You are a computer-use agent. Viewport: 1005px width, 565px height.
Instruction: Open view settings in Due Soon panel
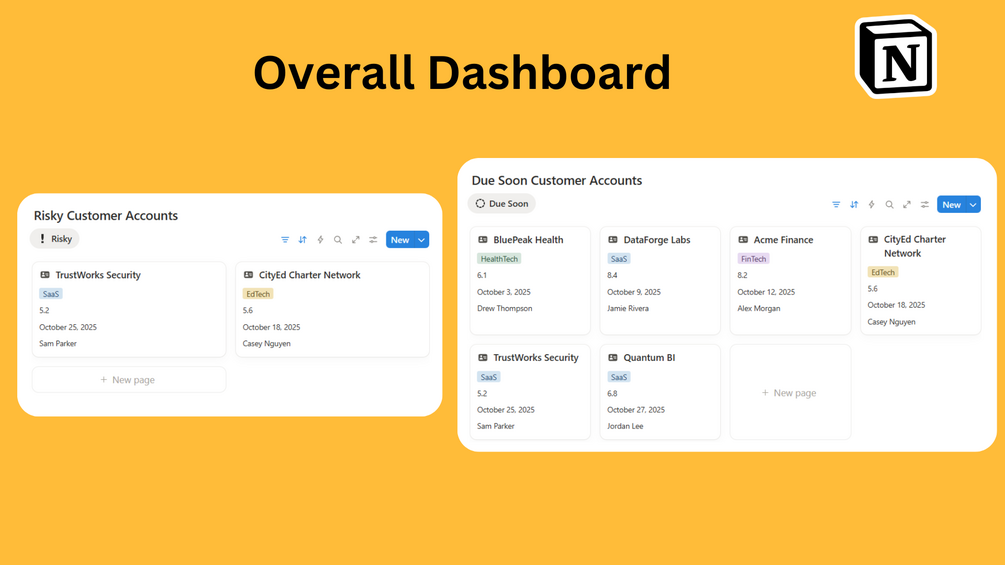coord(924,204)
